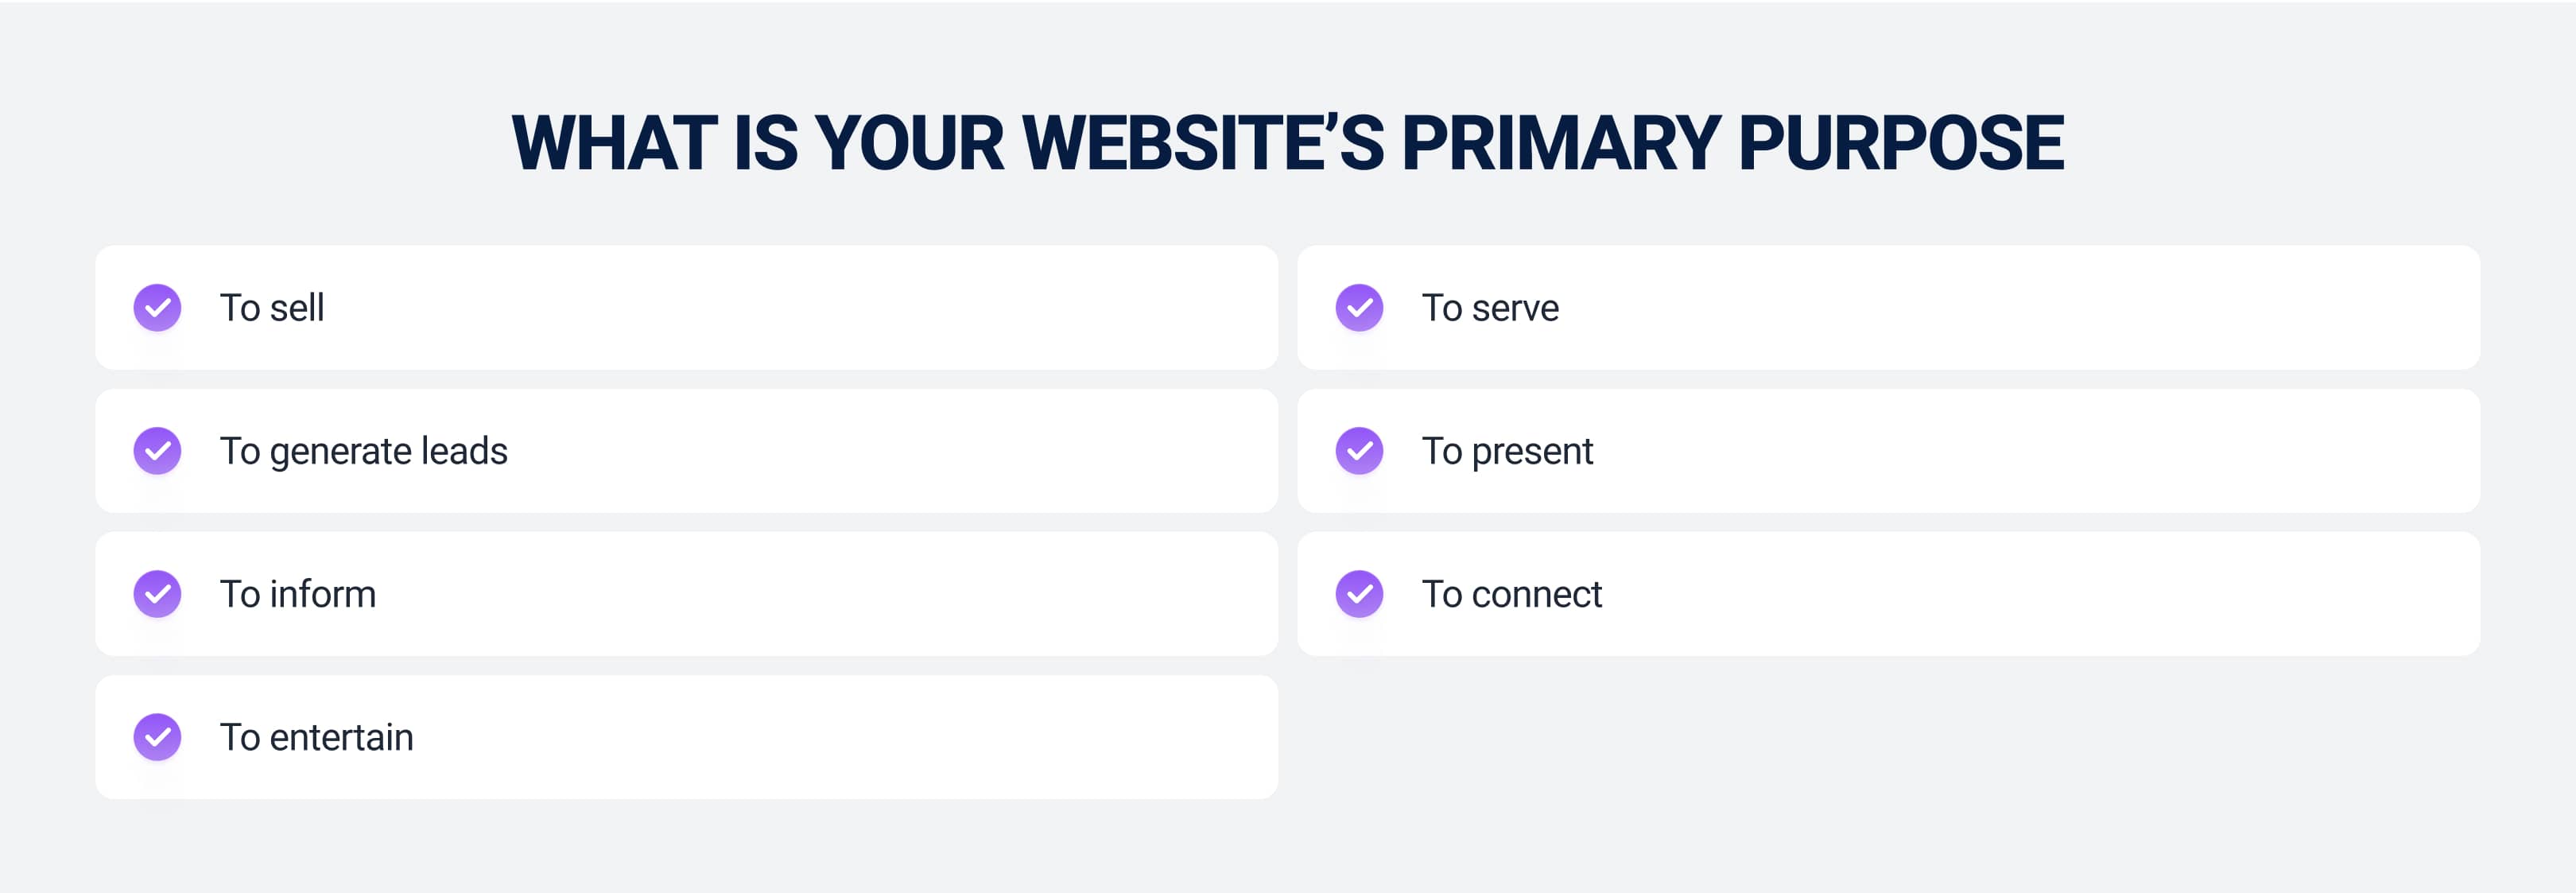Click the 'What is your website's primary purpose' heading
The image size is (2576, 893).
tap(1288, 143)
